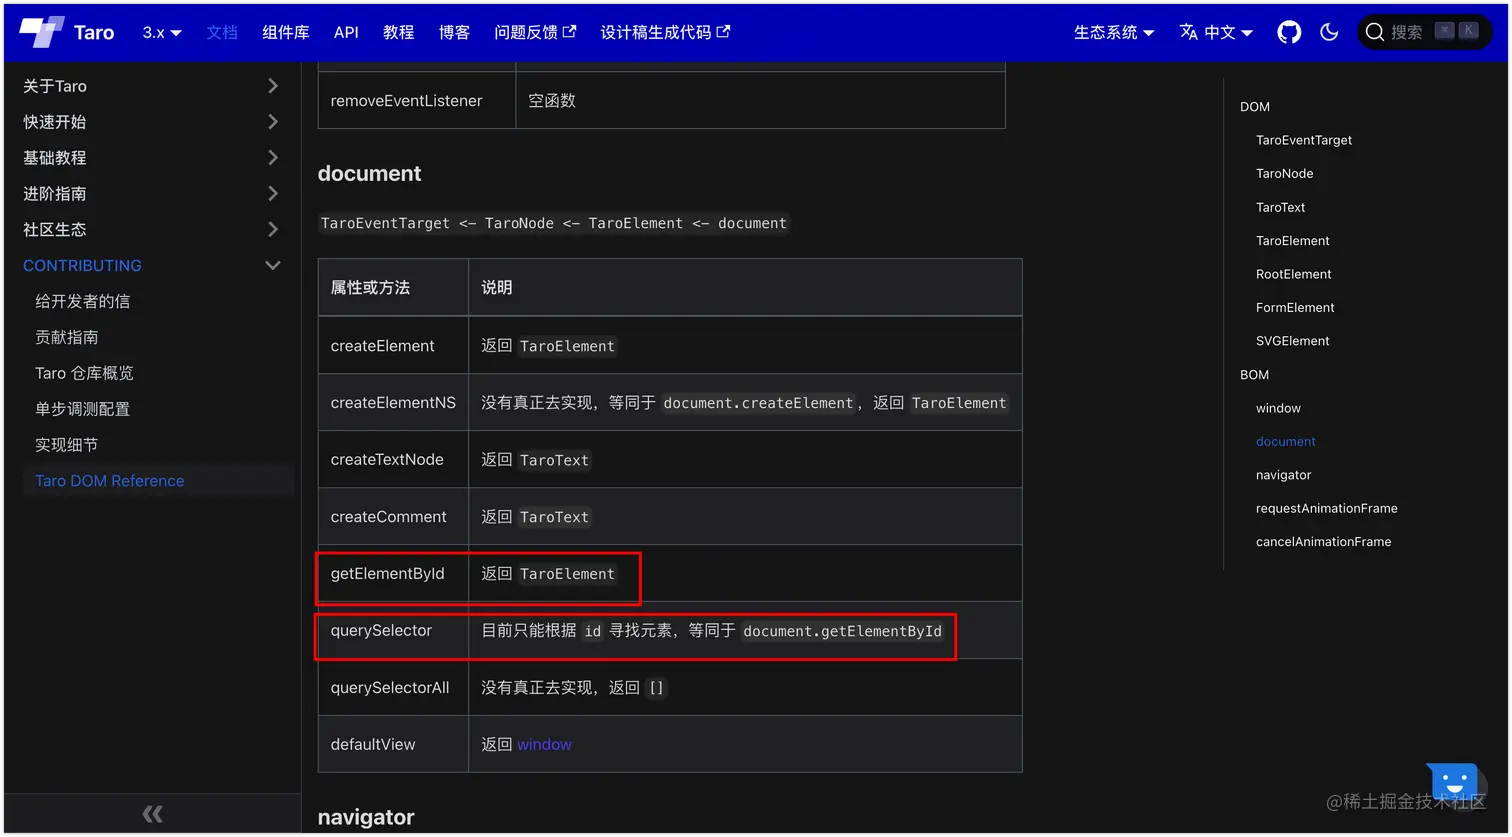Click the 属性或方法 column header
This screenshot has width=1512, height=837.
tap(393, 288)
